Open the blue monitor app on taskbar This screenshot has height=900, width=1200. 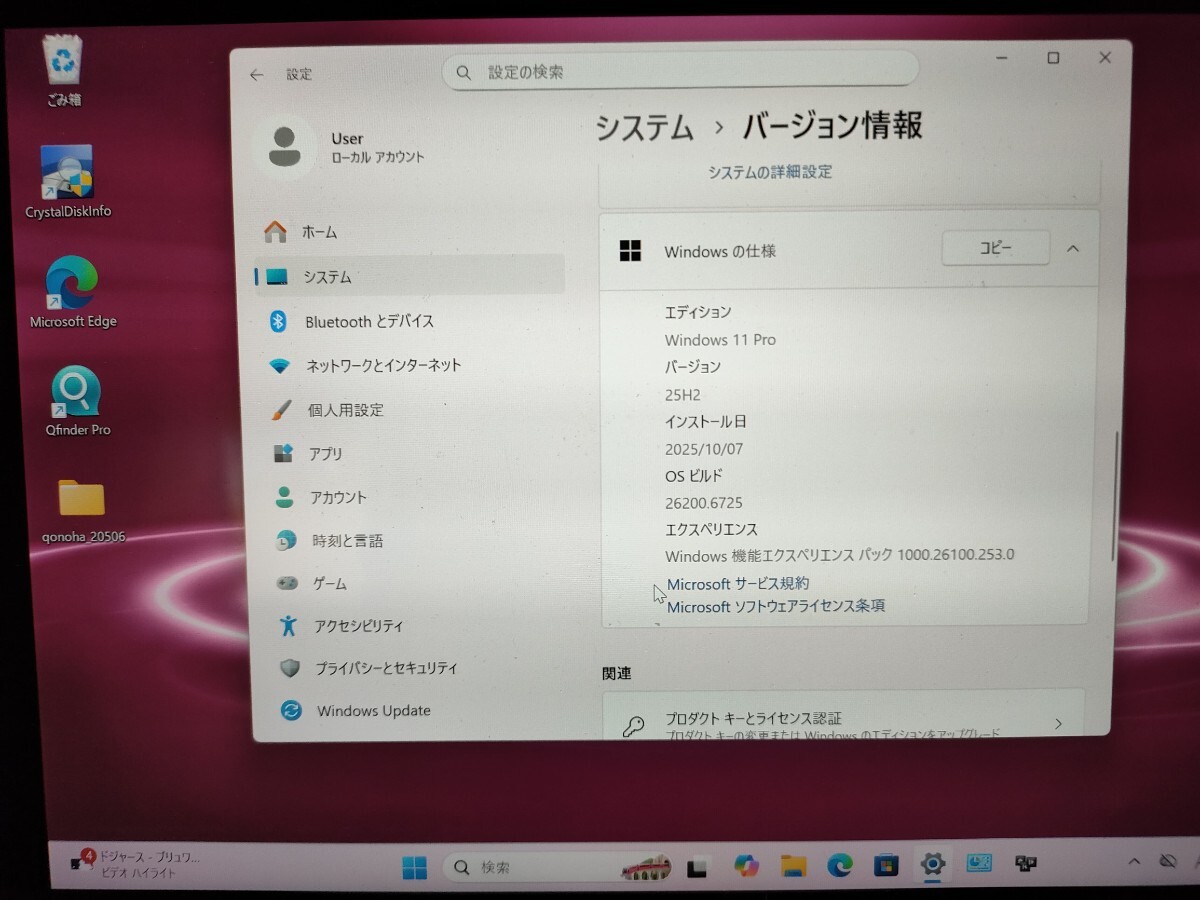point(979,863)
